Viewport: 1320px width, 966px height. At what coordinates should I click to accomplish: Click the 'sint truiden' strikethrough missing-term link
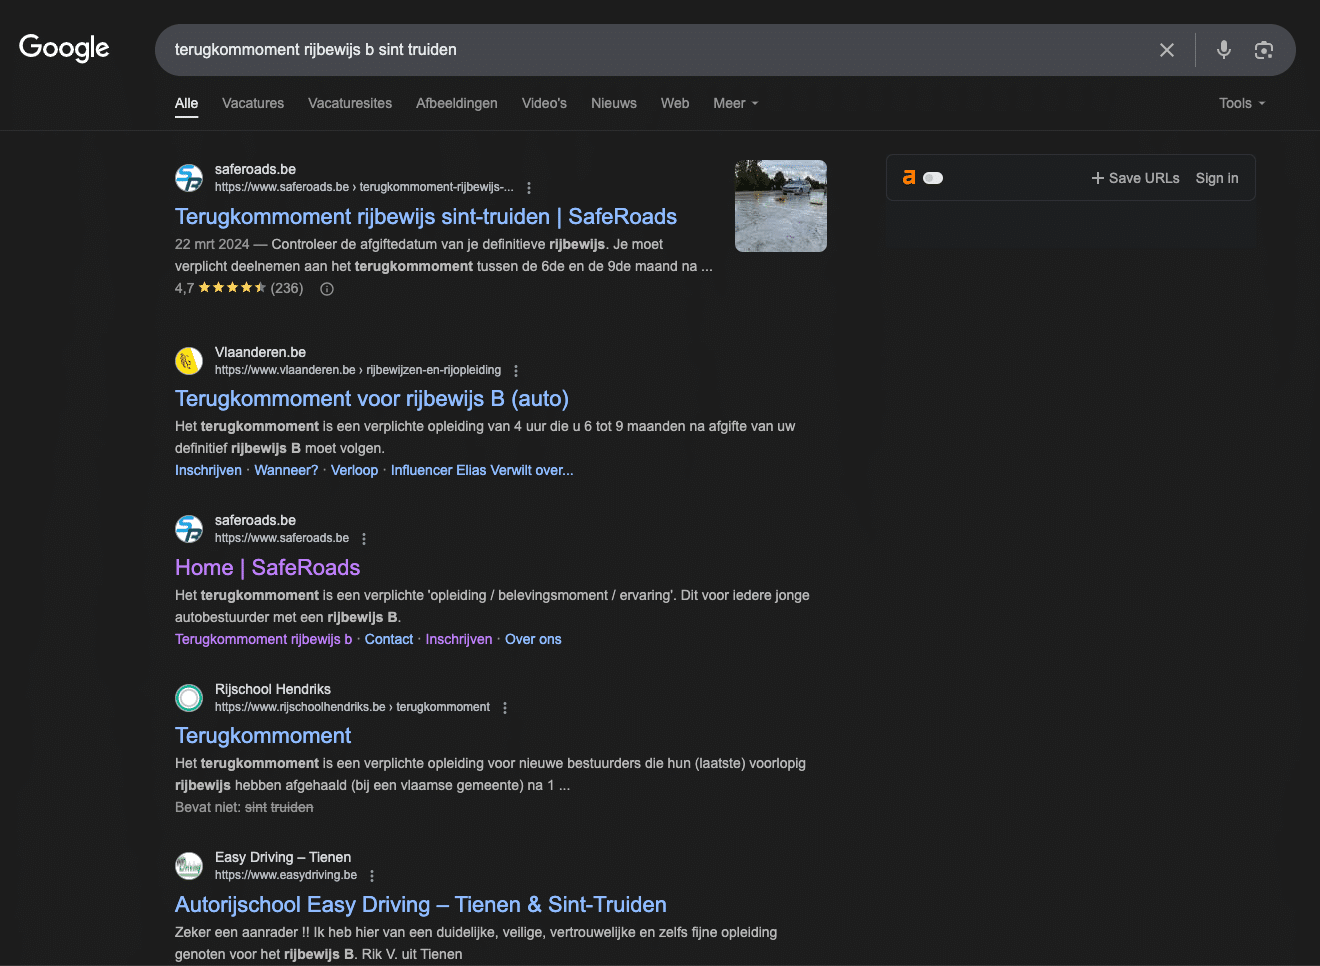pos(279,807)
